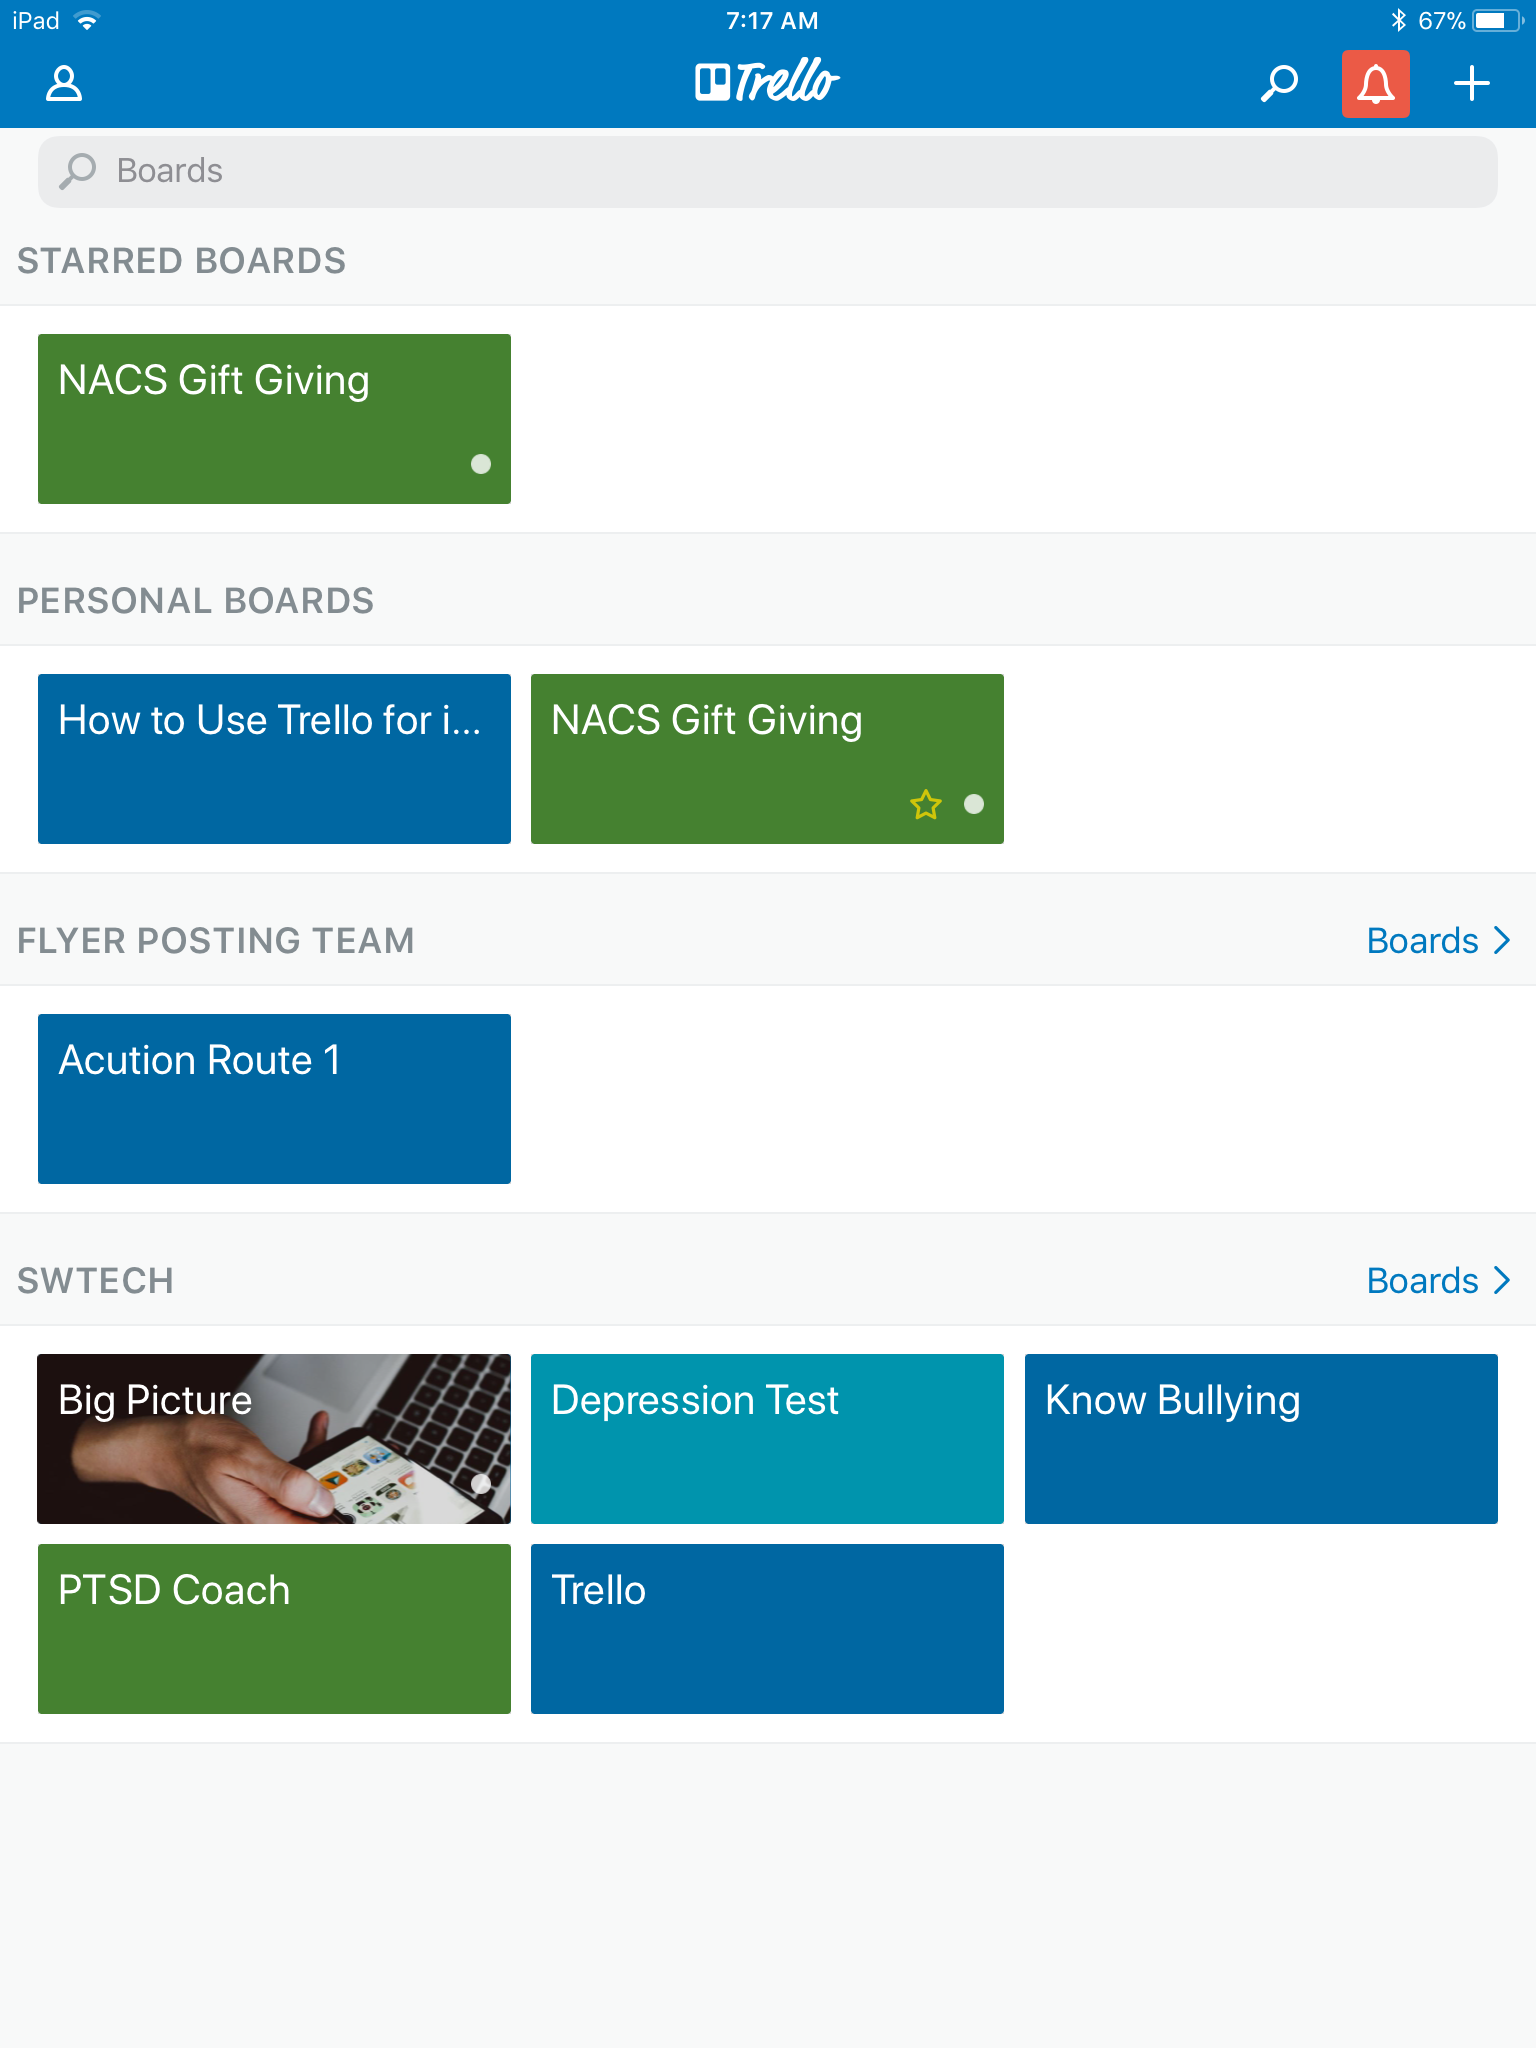Image resolution: width=1536 pixels, height=2048 pixels.
Task: Open the Acution Route 1 board
Action: coord(274,1099)
